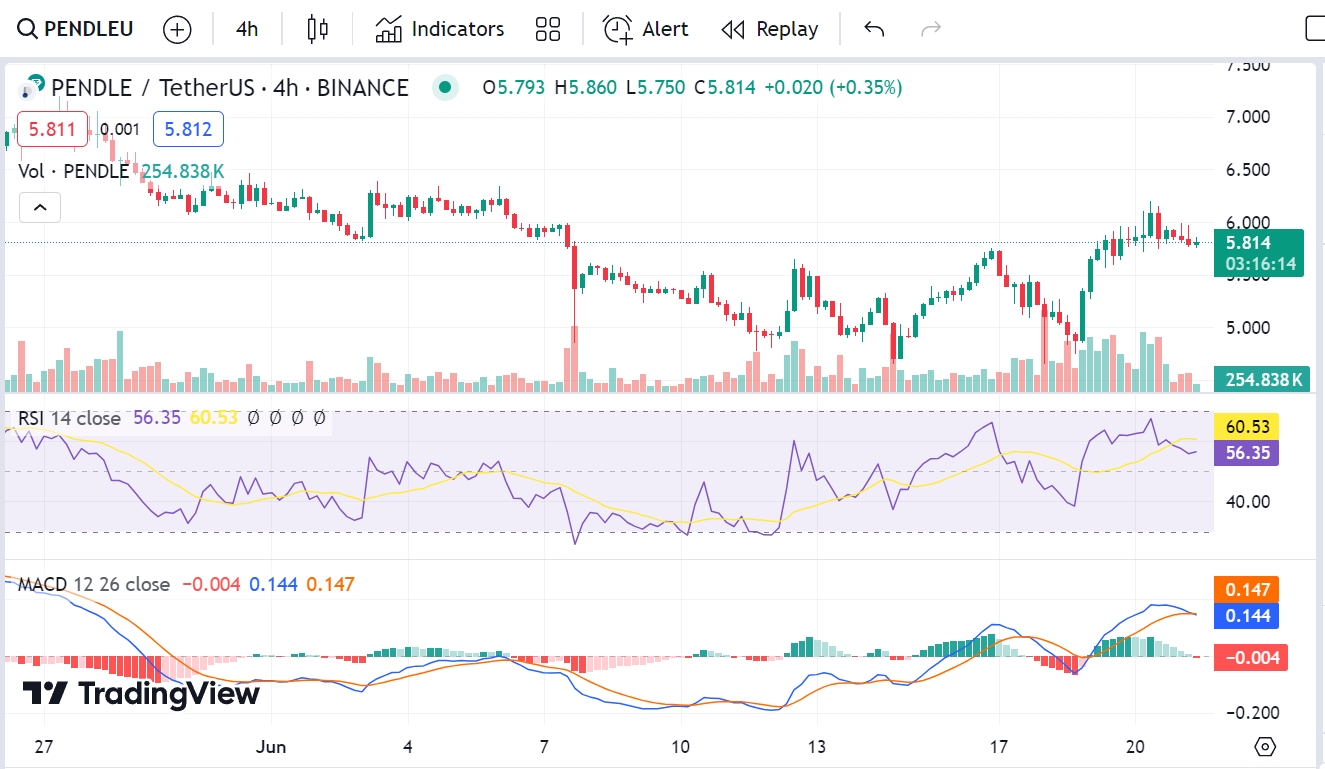Click the 5.000 price scale label

pos(1248,327)
